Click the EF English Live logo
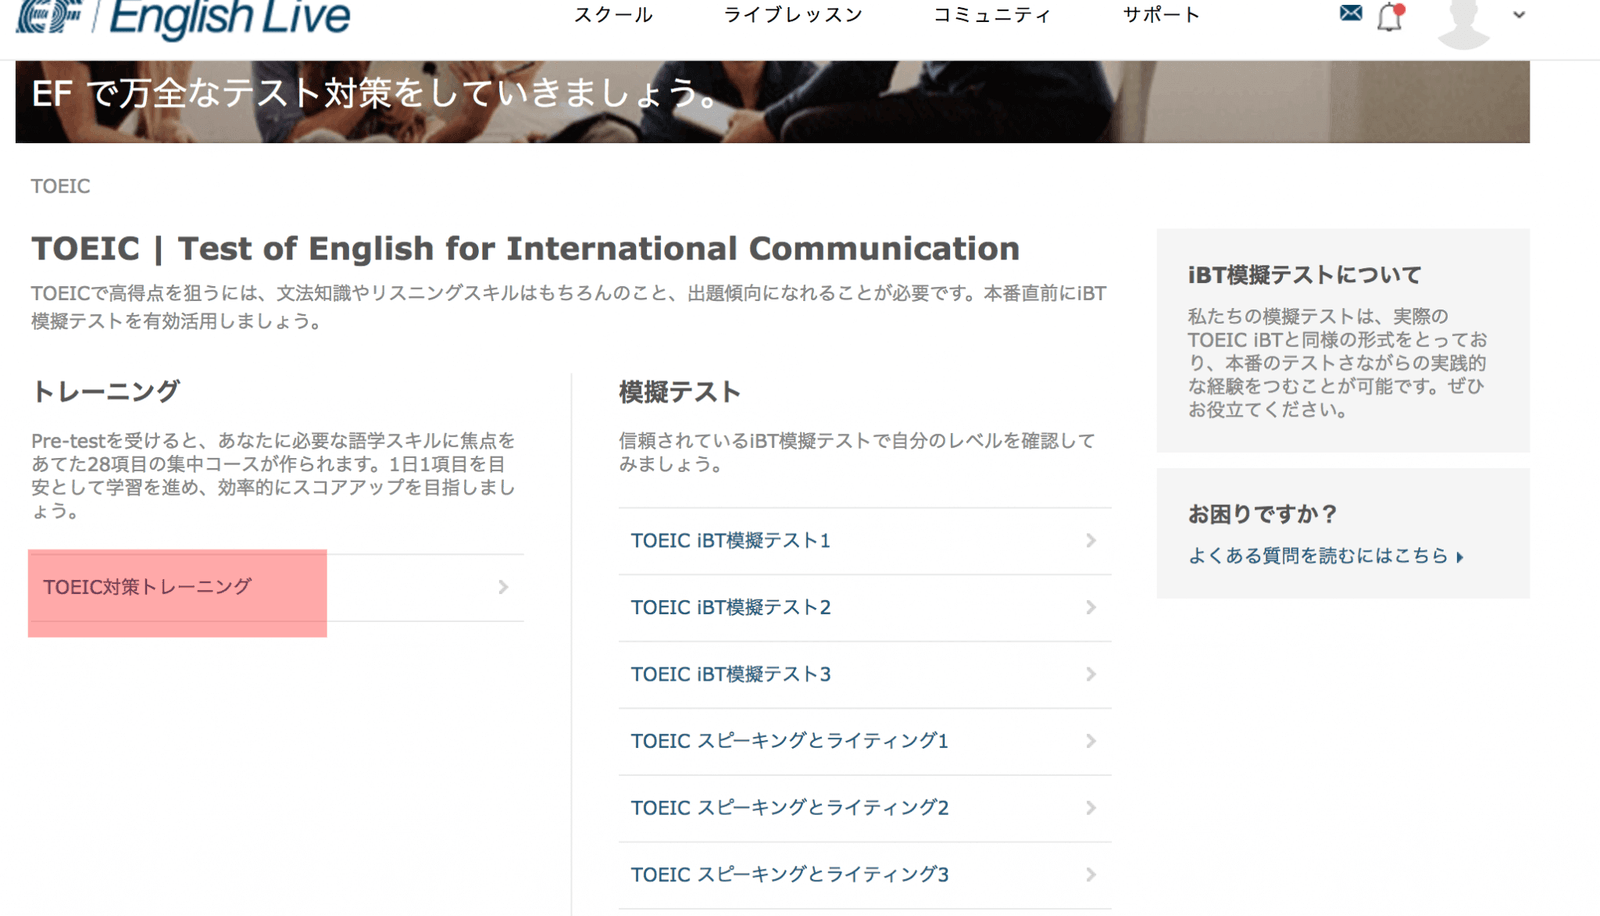The height and width of the screenshot is (916, 1600). [x=184, y=18]
